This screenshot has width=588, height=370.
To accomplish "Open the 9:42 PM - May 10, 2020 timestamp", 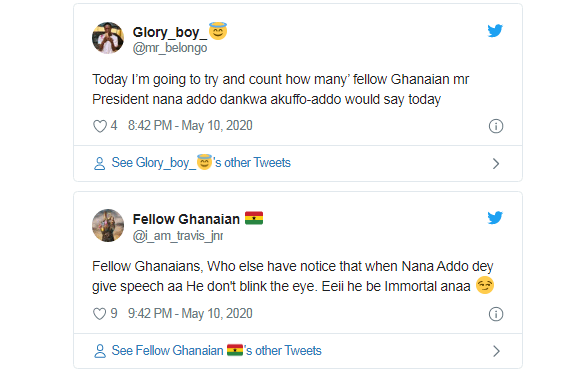I will (190, 313).
